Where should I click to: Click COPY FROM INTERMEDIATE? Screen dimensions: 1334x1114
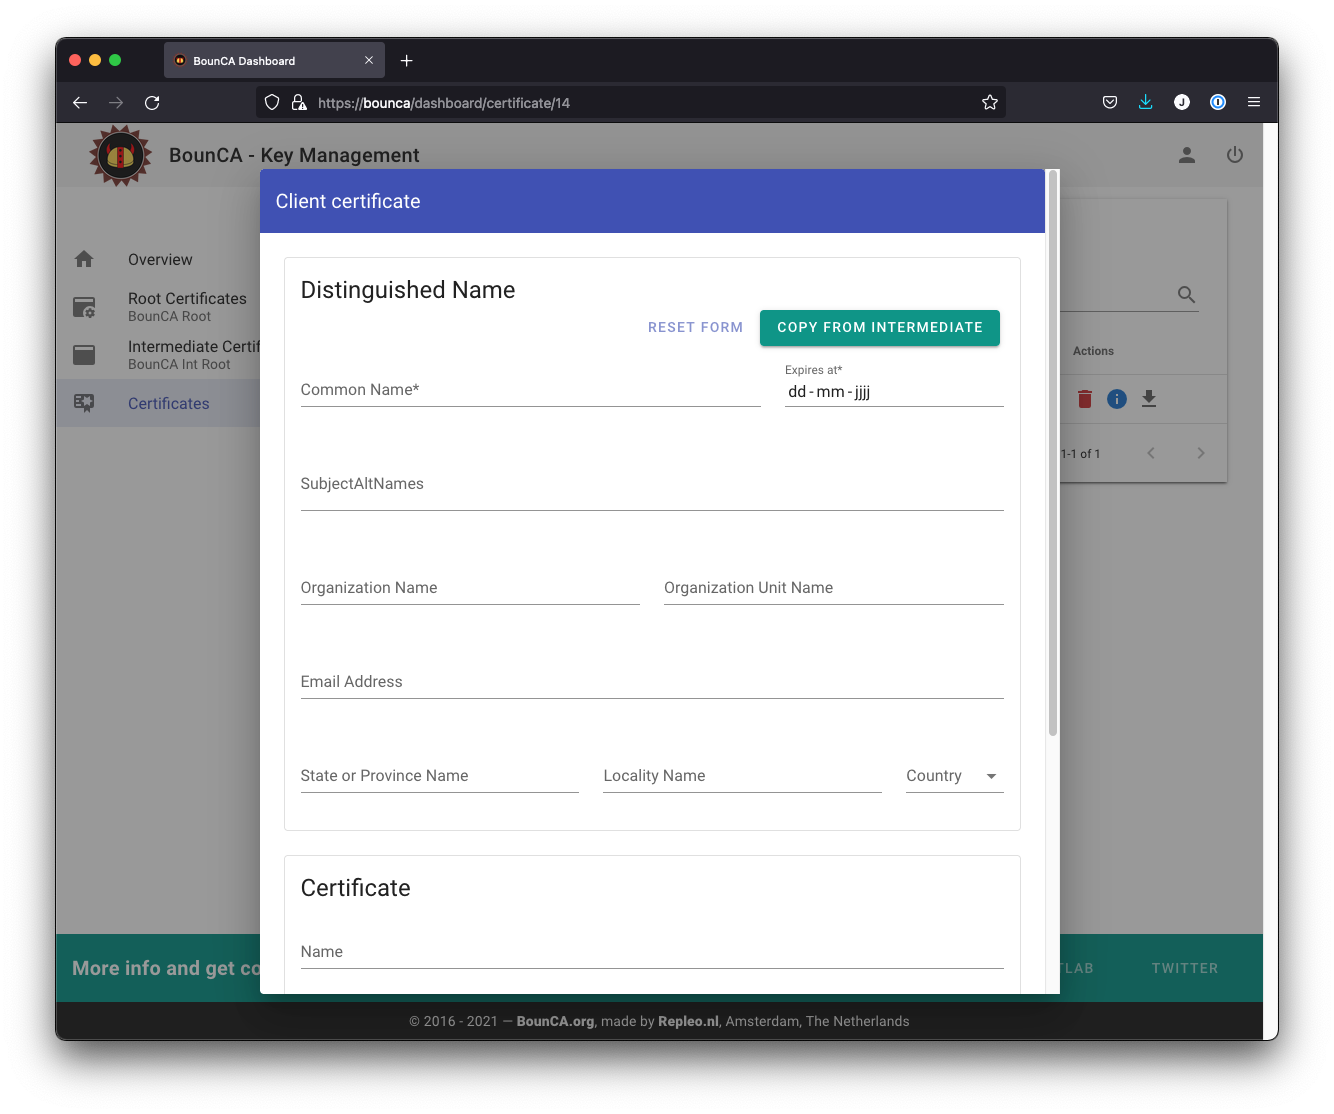tap(879, 327)
